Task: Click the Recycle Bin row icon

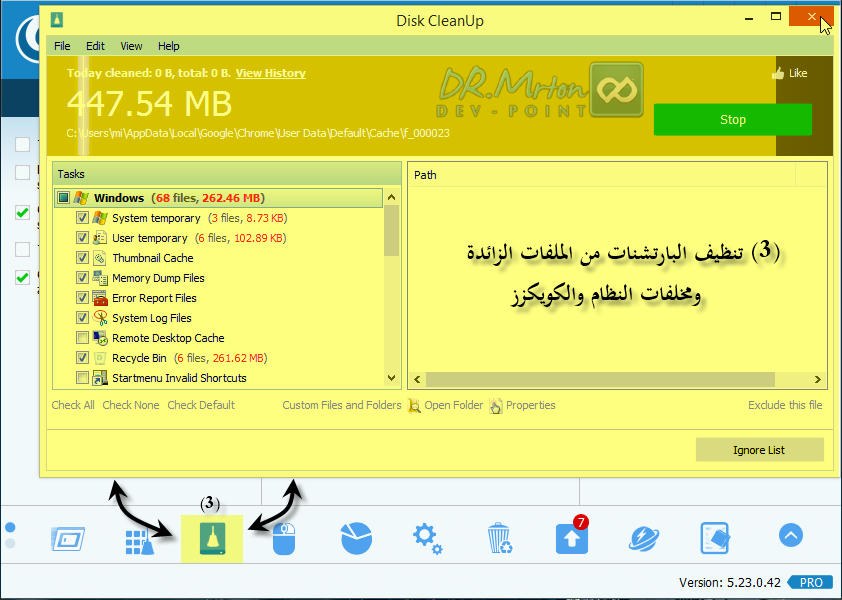Action: pos(100,358)
